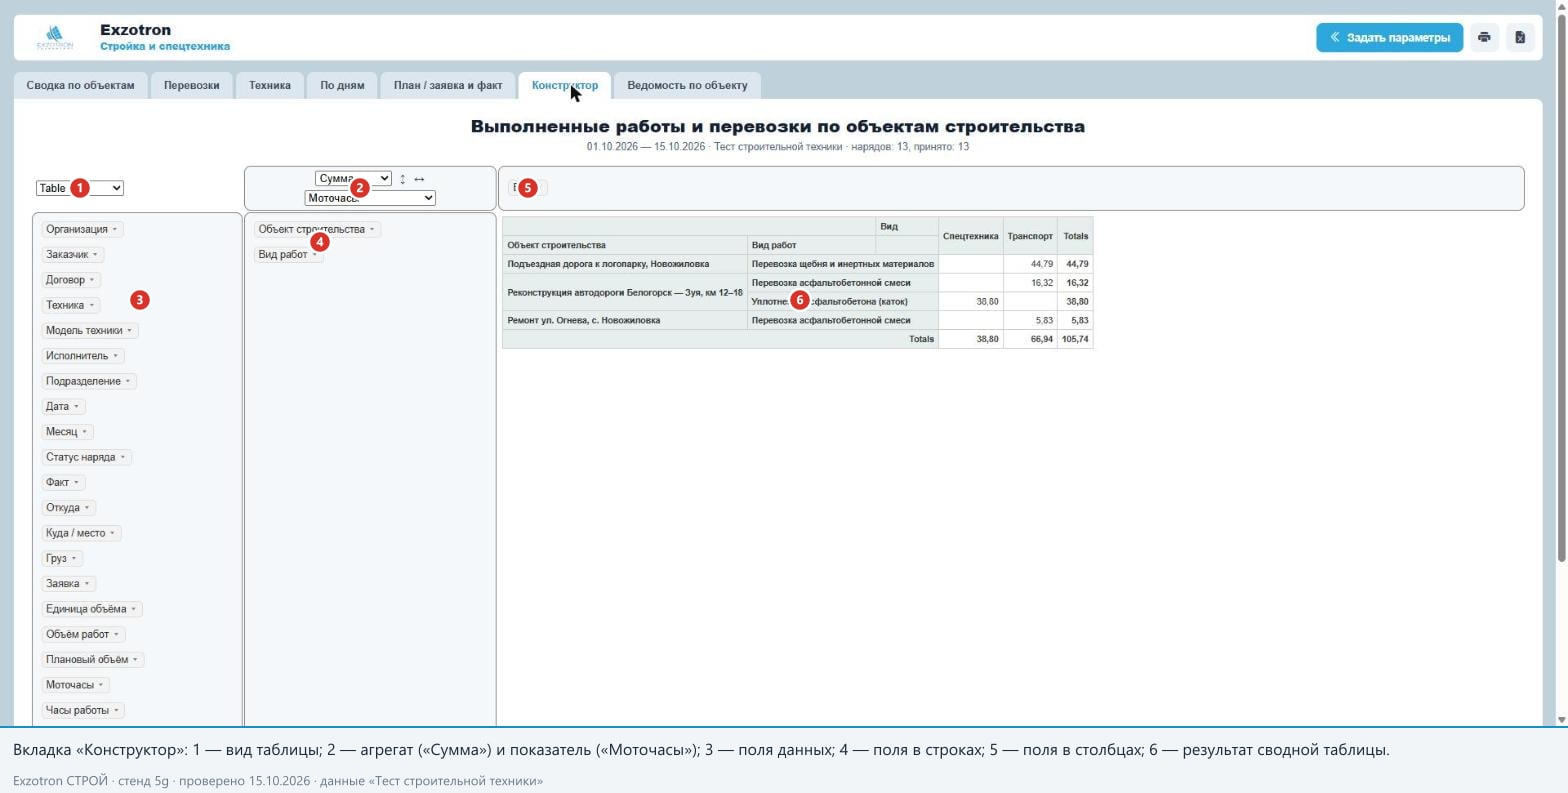Open the Table renderer dropdown

coord(80,188)
